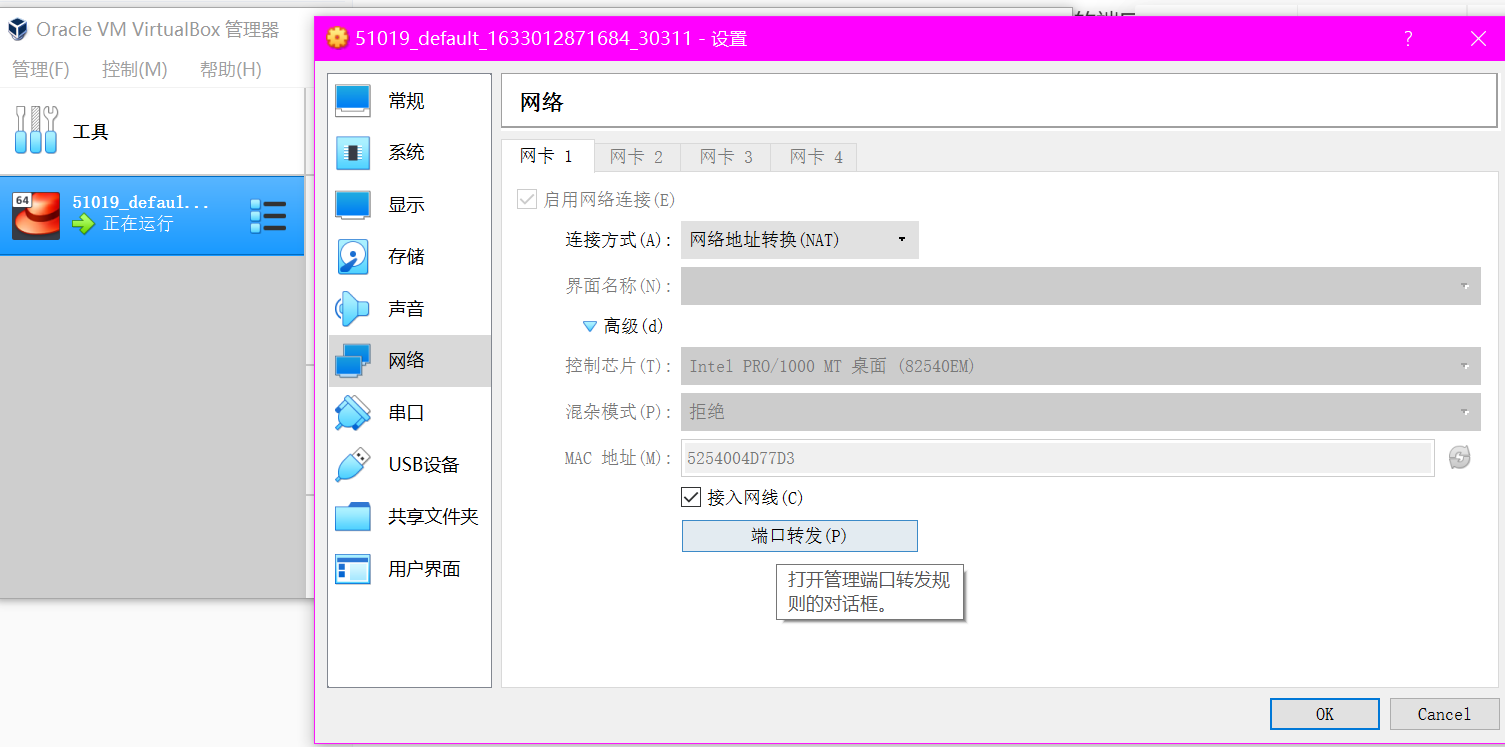Select the 常规 label in settings list

(x=406, y=101)
